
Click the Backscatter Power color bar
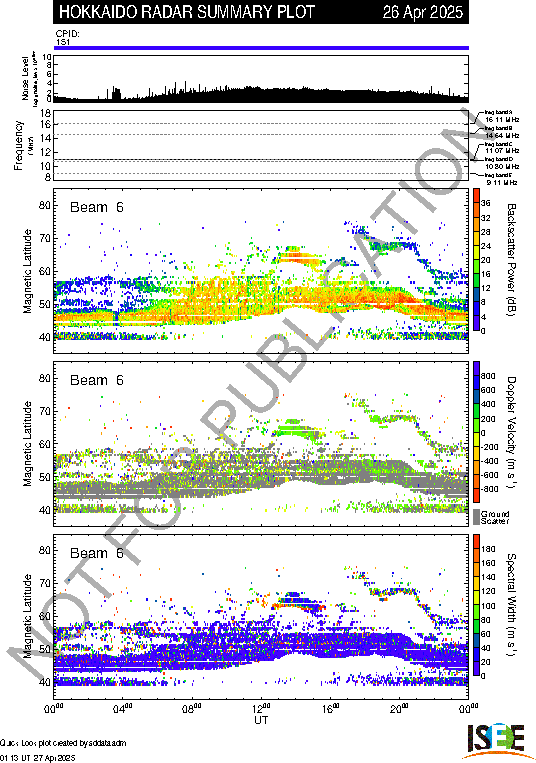point(476,260)
